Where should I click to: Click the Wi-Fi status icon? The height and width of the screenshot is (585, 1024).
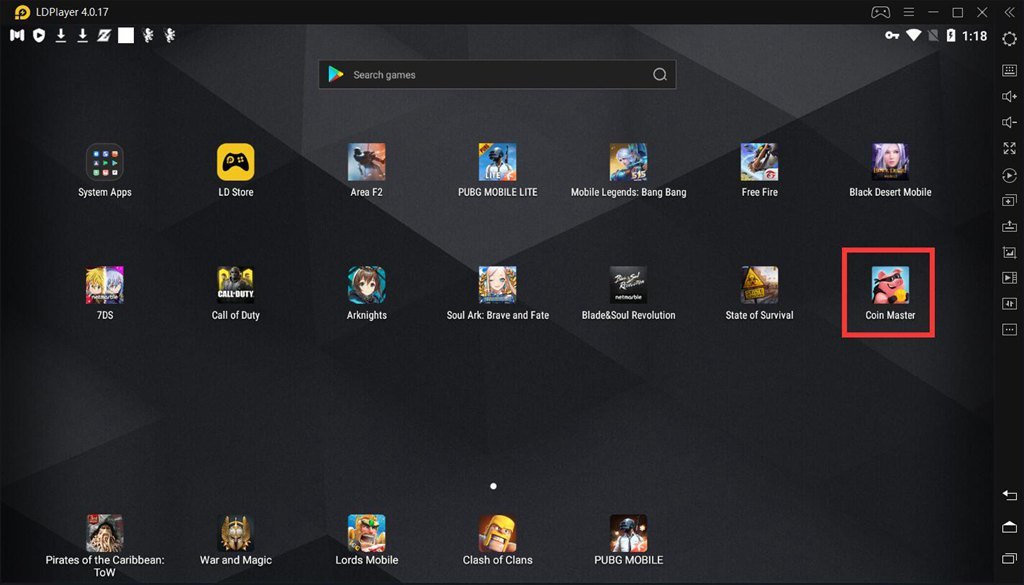(914, 35)
